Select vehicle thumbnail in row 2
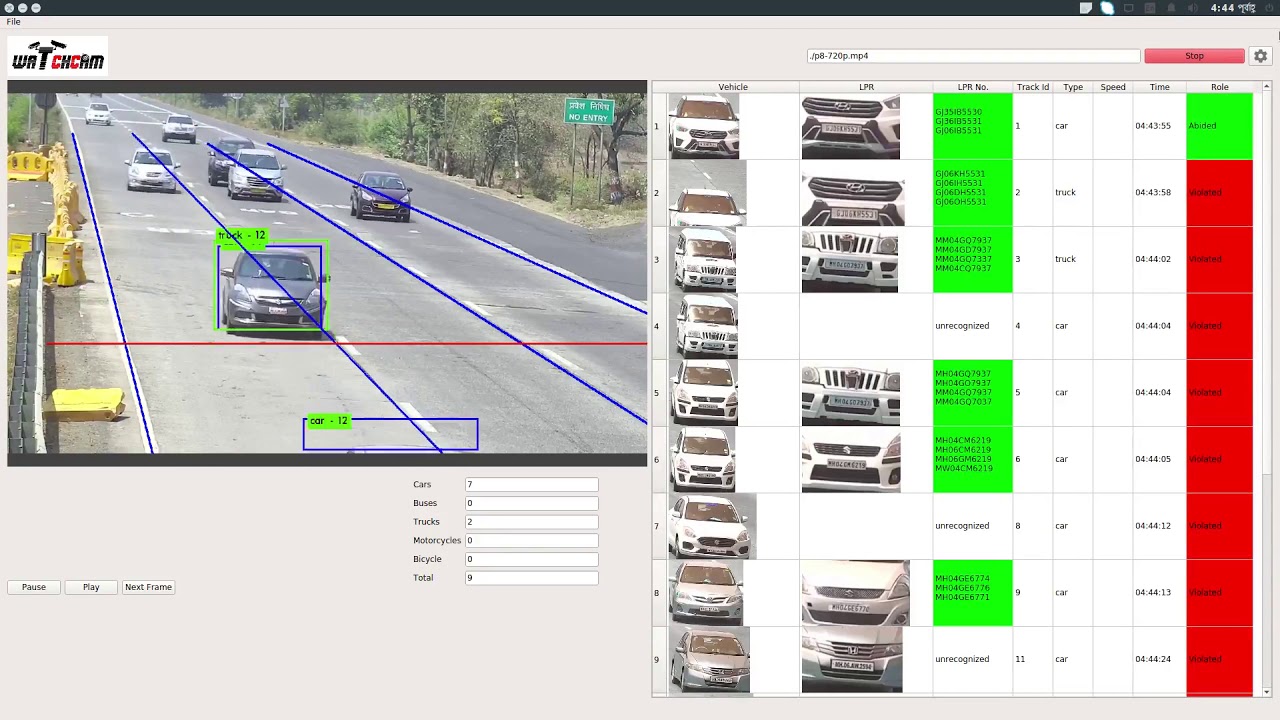The width and height of the screenshot is (1280, 720). [x=707, y=193]
